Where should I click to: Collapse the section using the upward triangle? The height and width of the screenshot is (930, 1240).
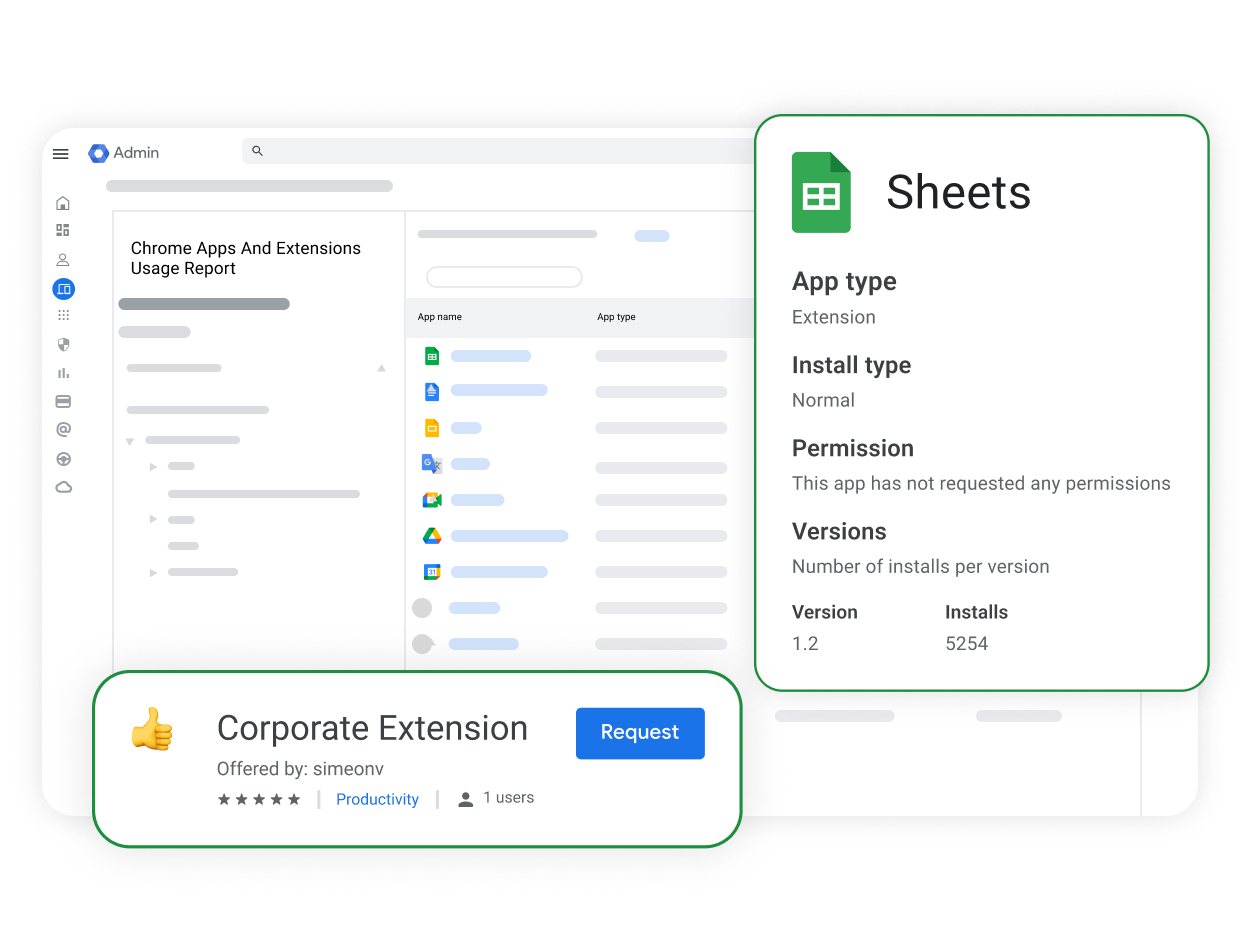point(381,368)
